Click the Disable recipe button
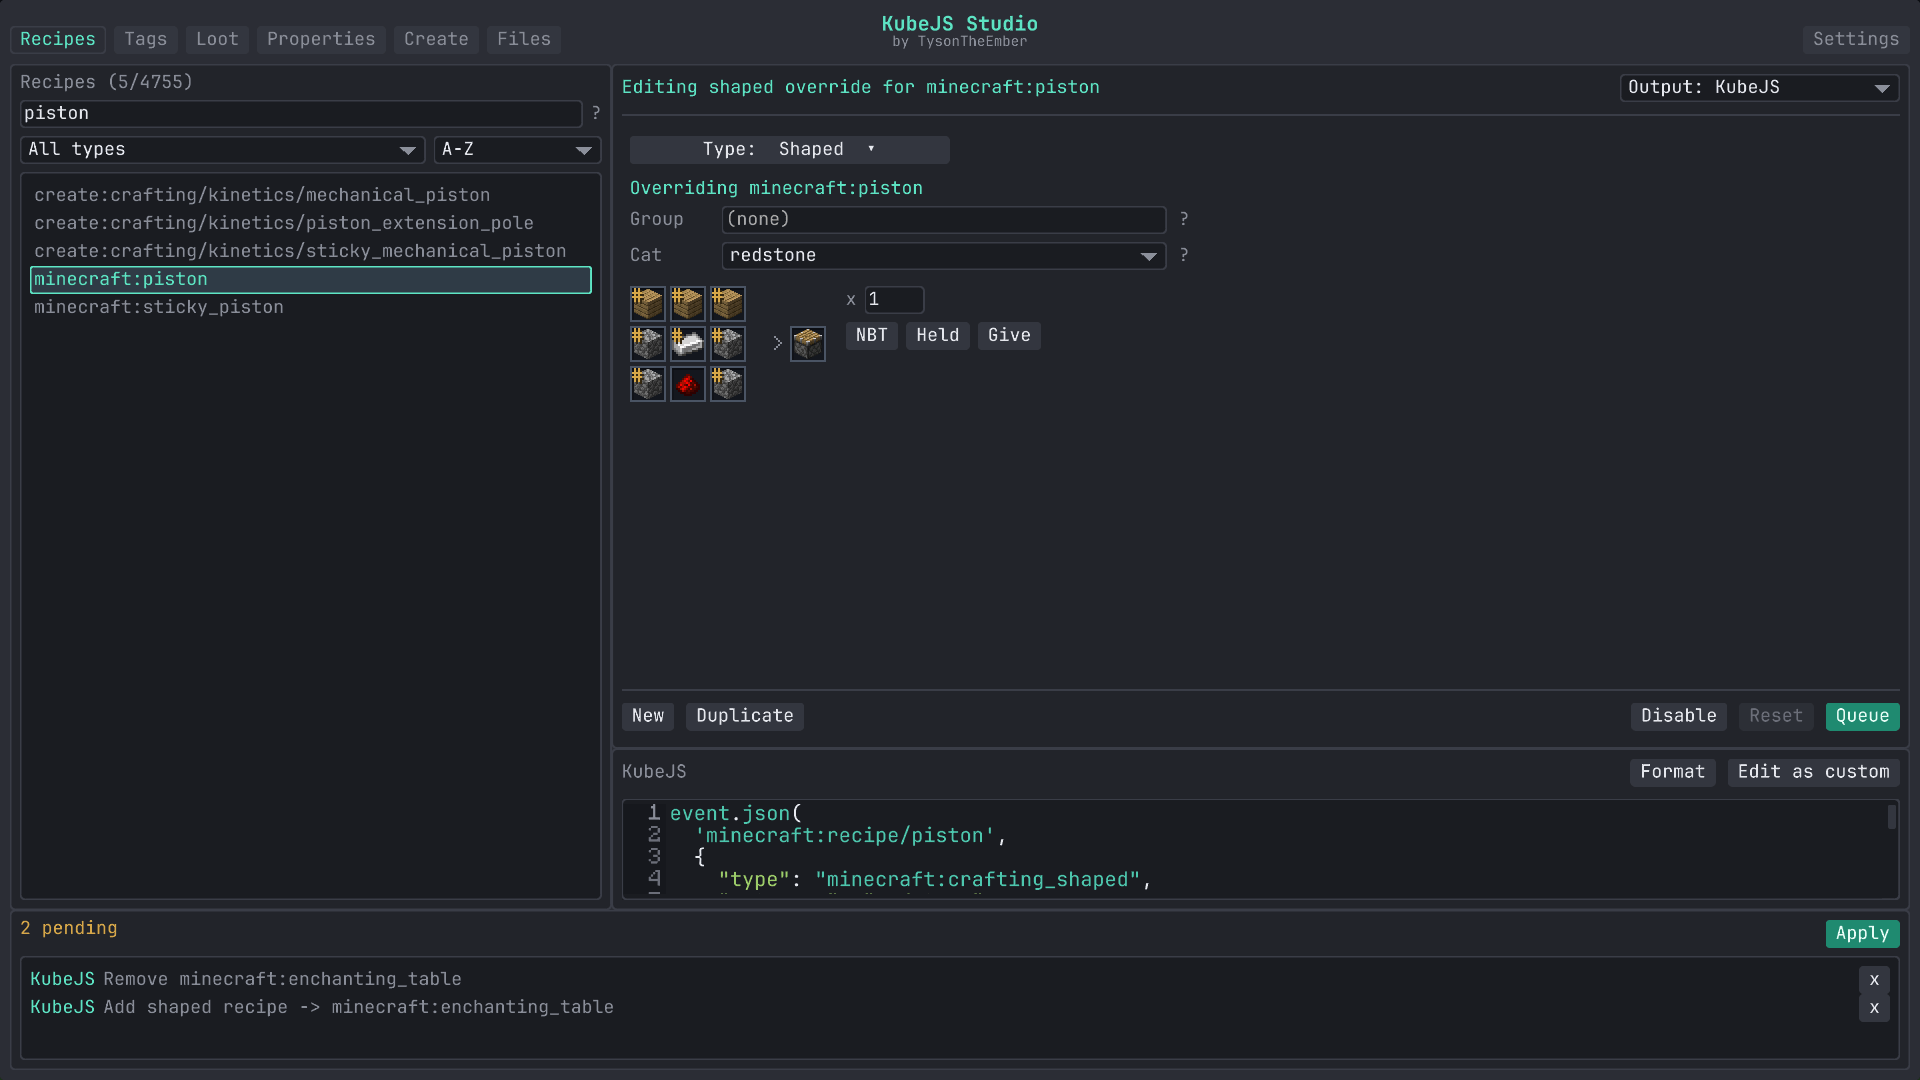This screenshot has height=1080, width=1920. click(x=1679, y=716)
